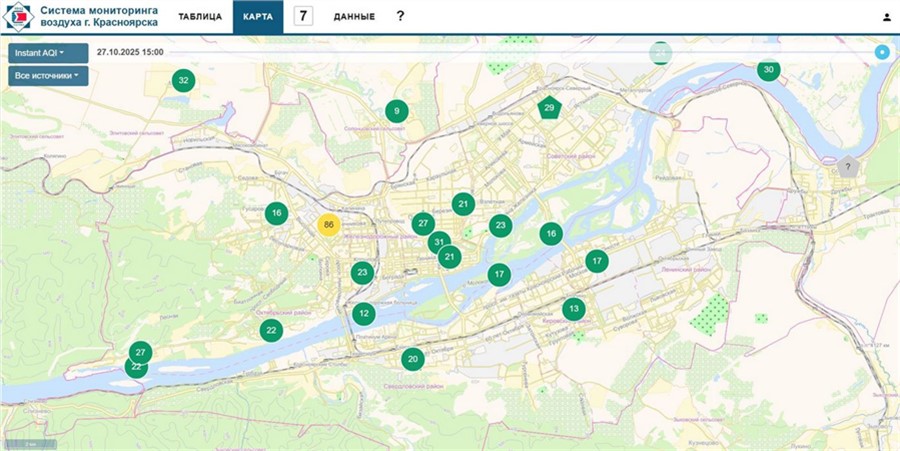Viewport: 900px width, 451px height.
Task: Click the green marker showing 20
Action: coord(412,359)
